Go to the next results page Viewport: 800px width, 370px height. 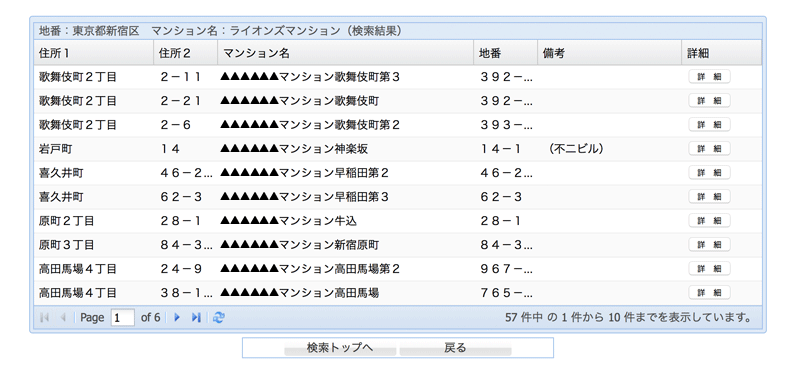pos(177,317)
